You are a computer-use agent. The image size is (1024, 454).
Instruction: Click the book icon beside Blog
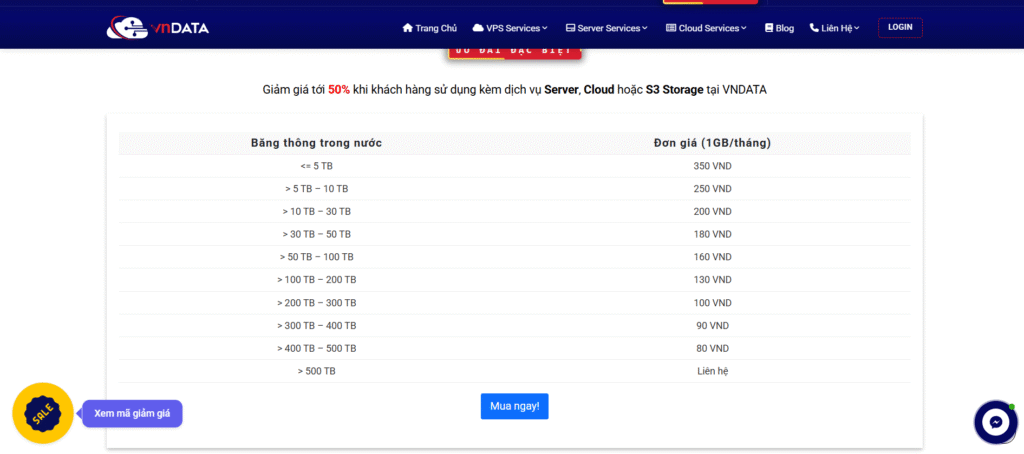769,28
